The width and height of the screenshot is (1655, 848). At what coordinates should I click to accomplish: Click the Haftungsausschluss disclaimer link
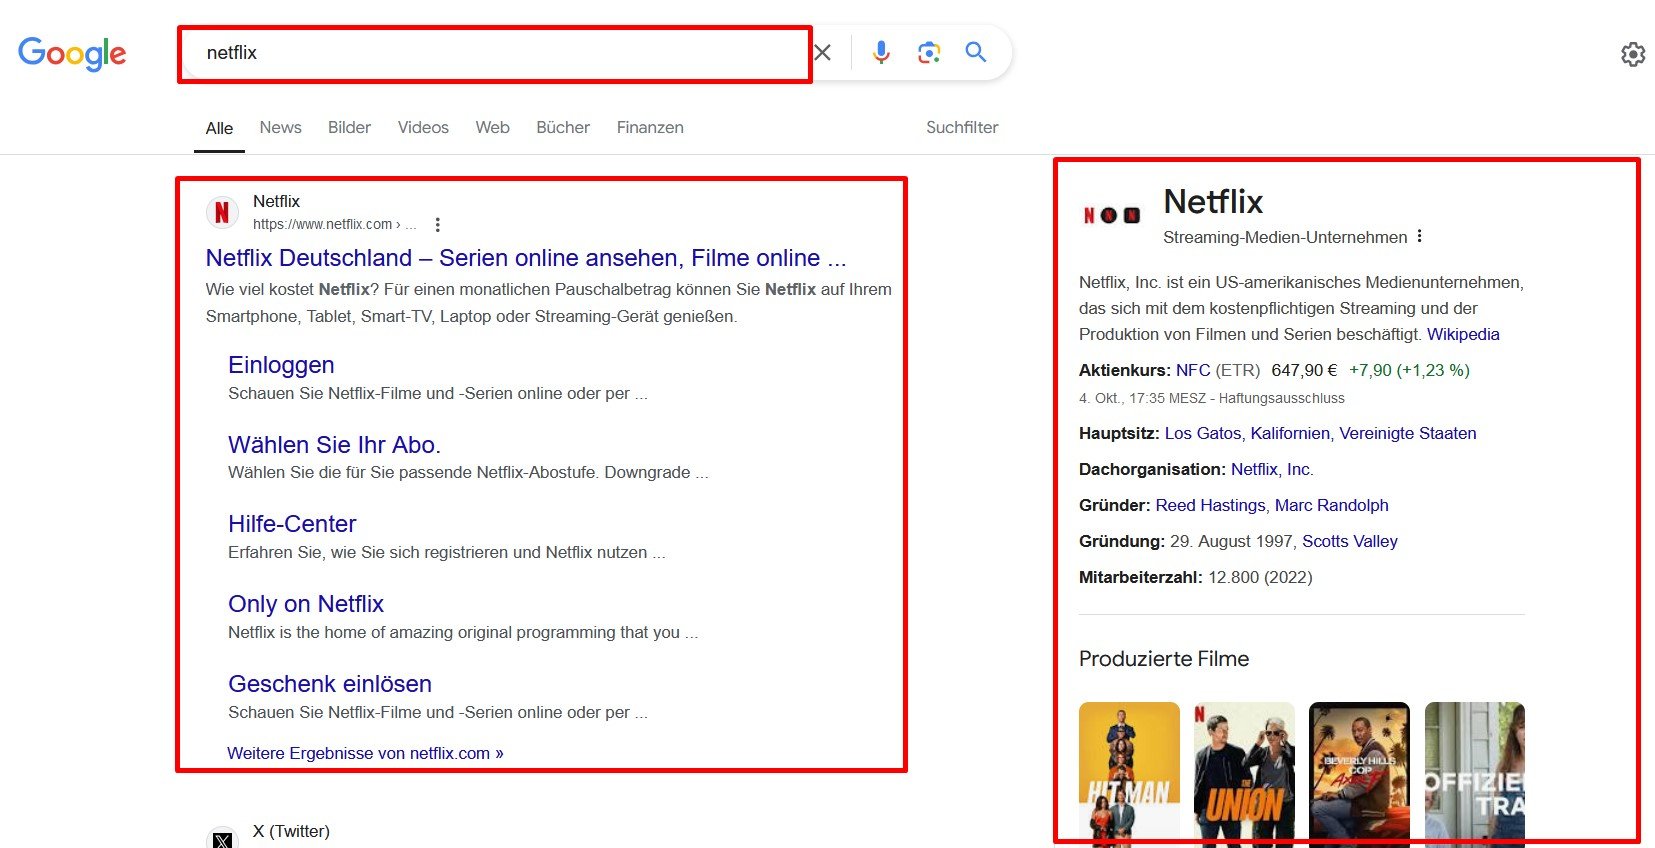(1281, 398)
